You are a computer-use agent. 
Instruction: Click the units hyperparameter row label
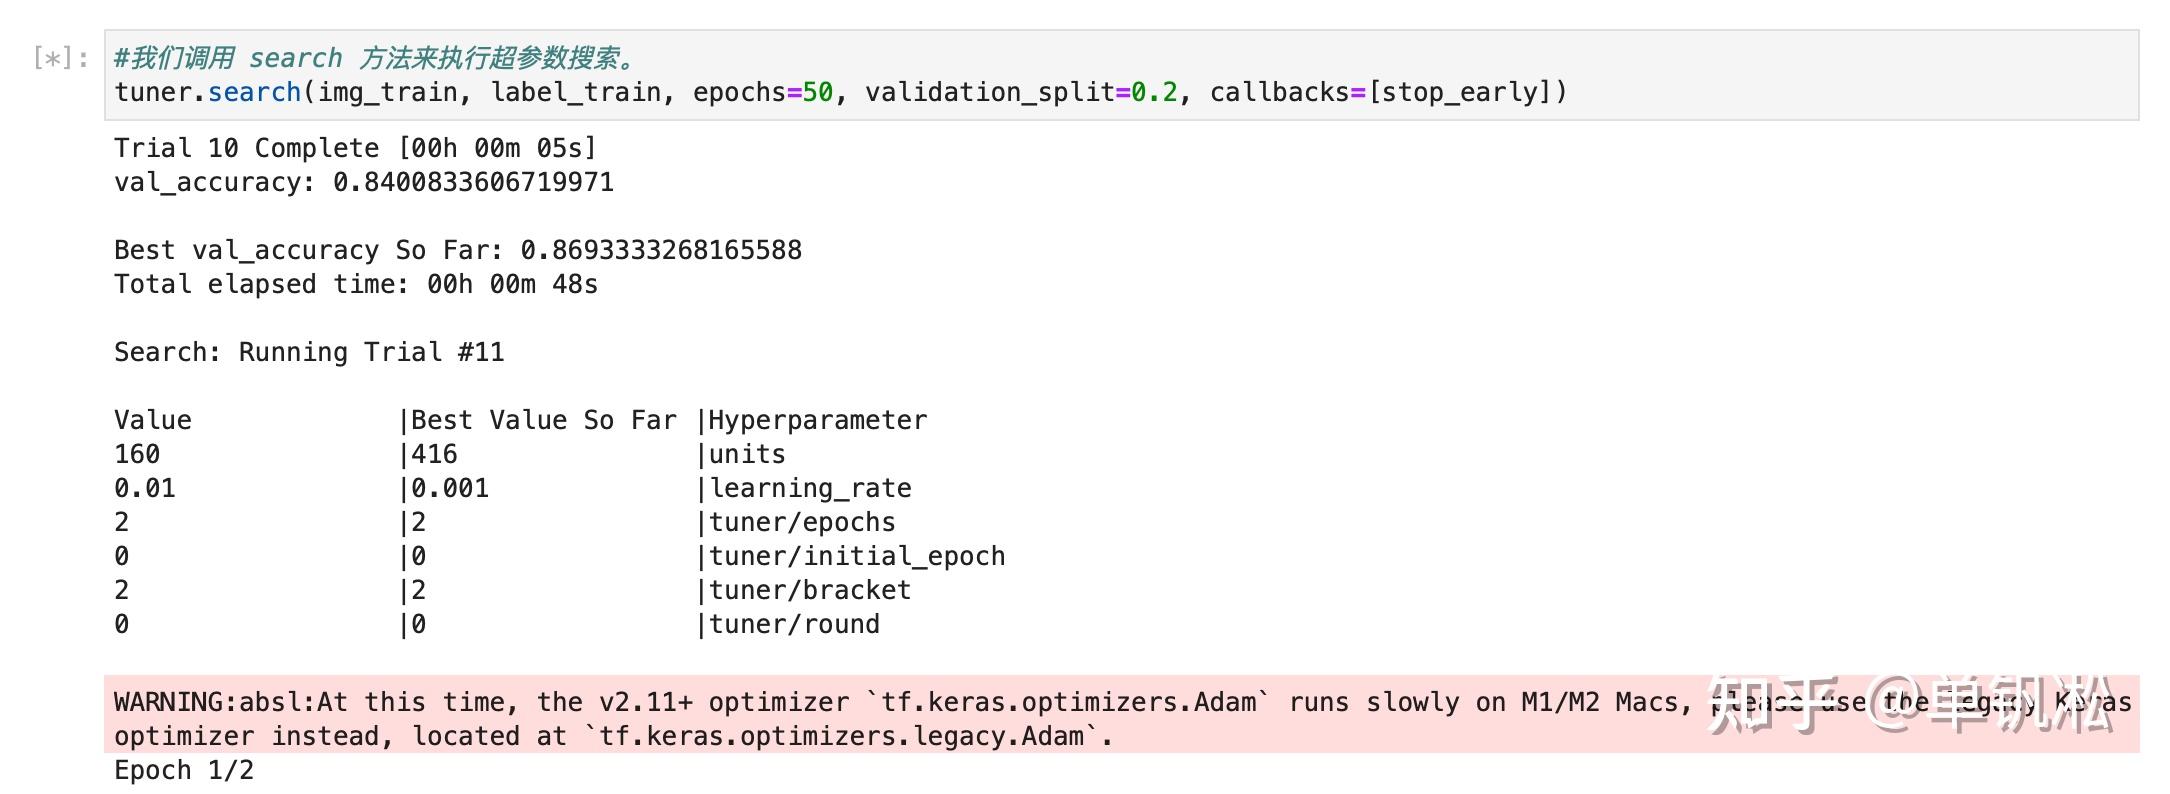click(x=747, y=454)
